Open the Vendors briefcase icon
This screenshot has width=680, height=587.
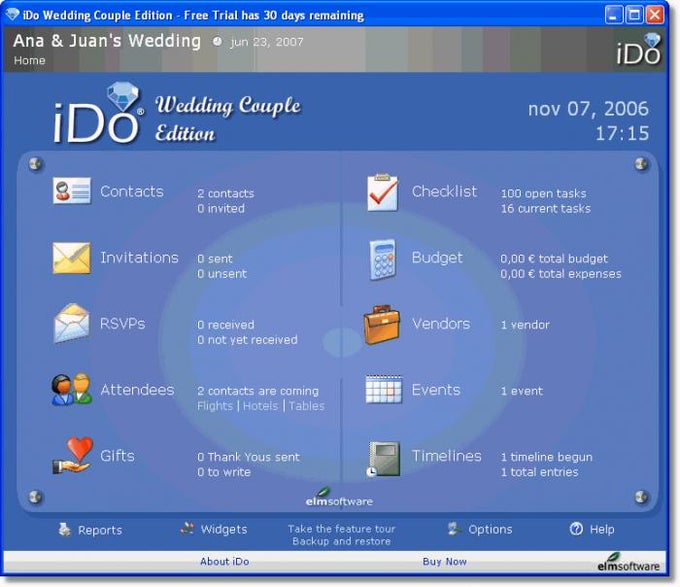[382, 325]
